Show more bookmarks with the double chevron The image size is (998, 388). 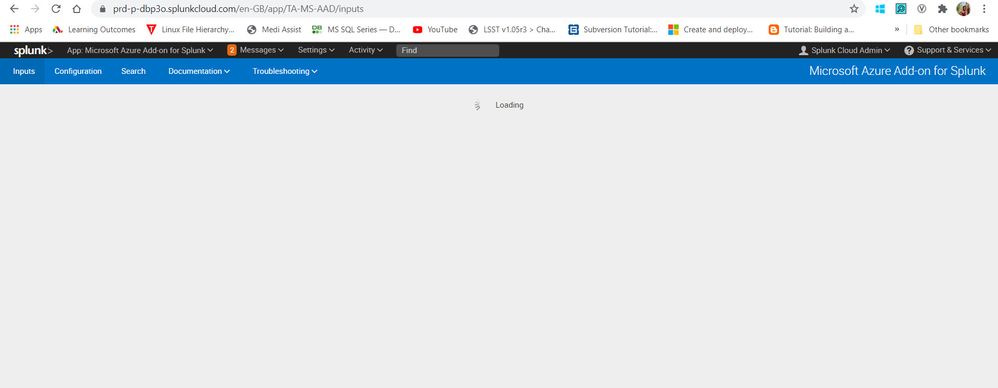pos(897,29)
